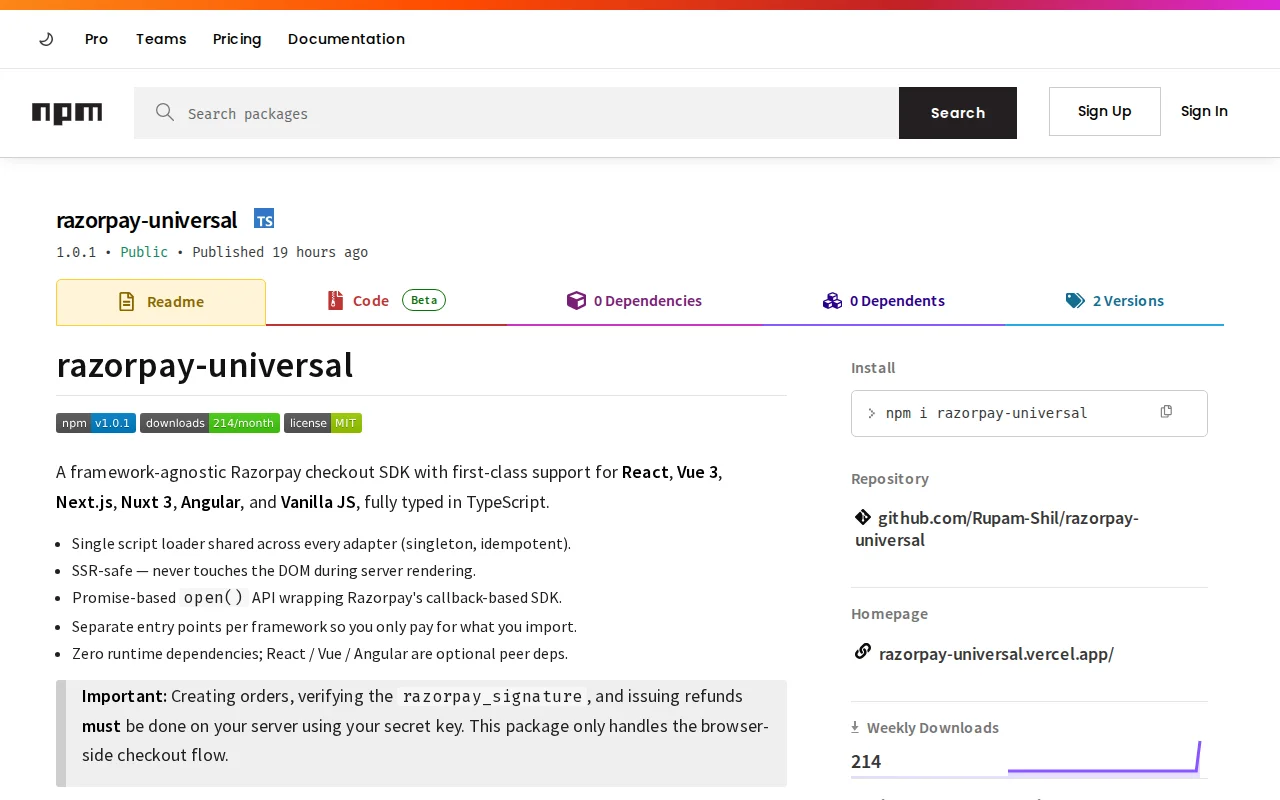This screenshot has width=1280, height=800.
Task: Click the SSR-safe bullet item
Action: (274, 571)
